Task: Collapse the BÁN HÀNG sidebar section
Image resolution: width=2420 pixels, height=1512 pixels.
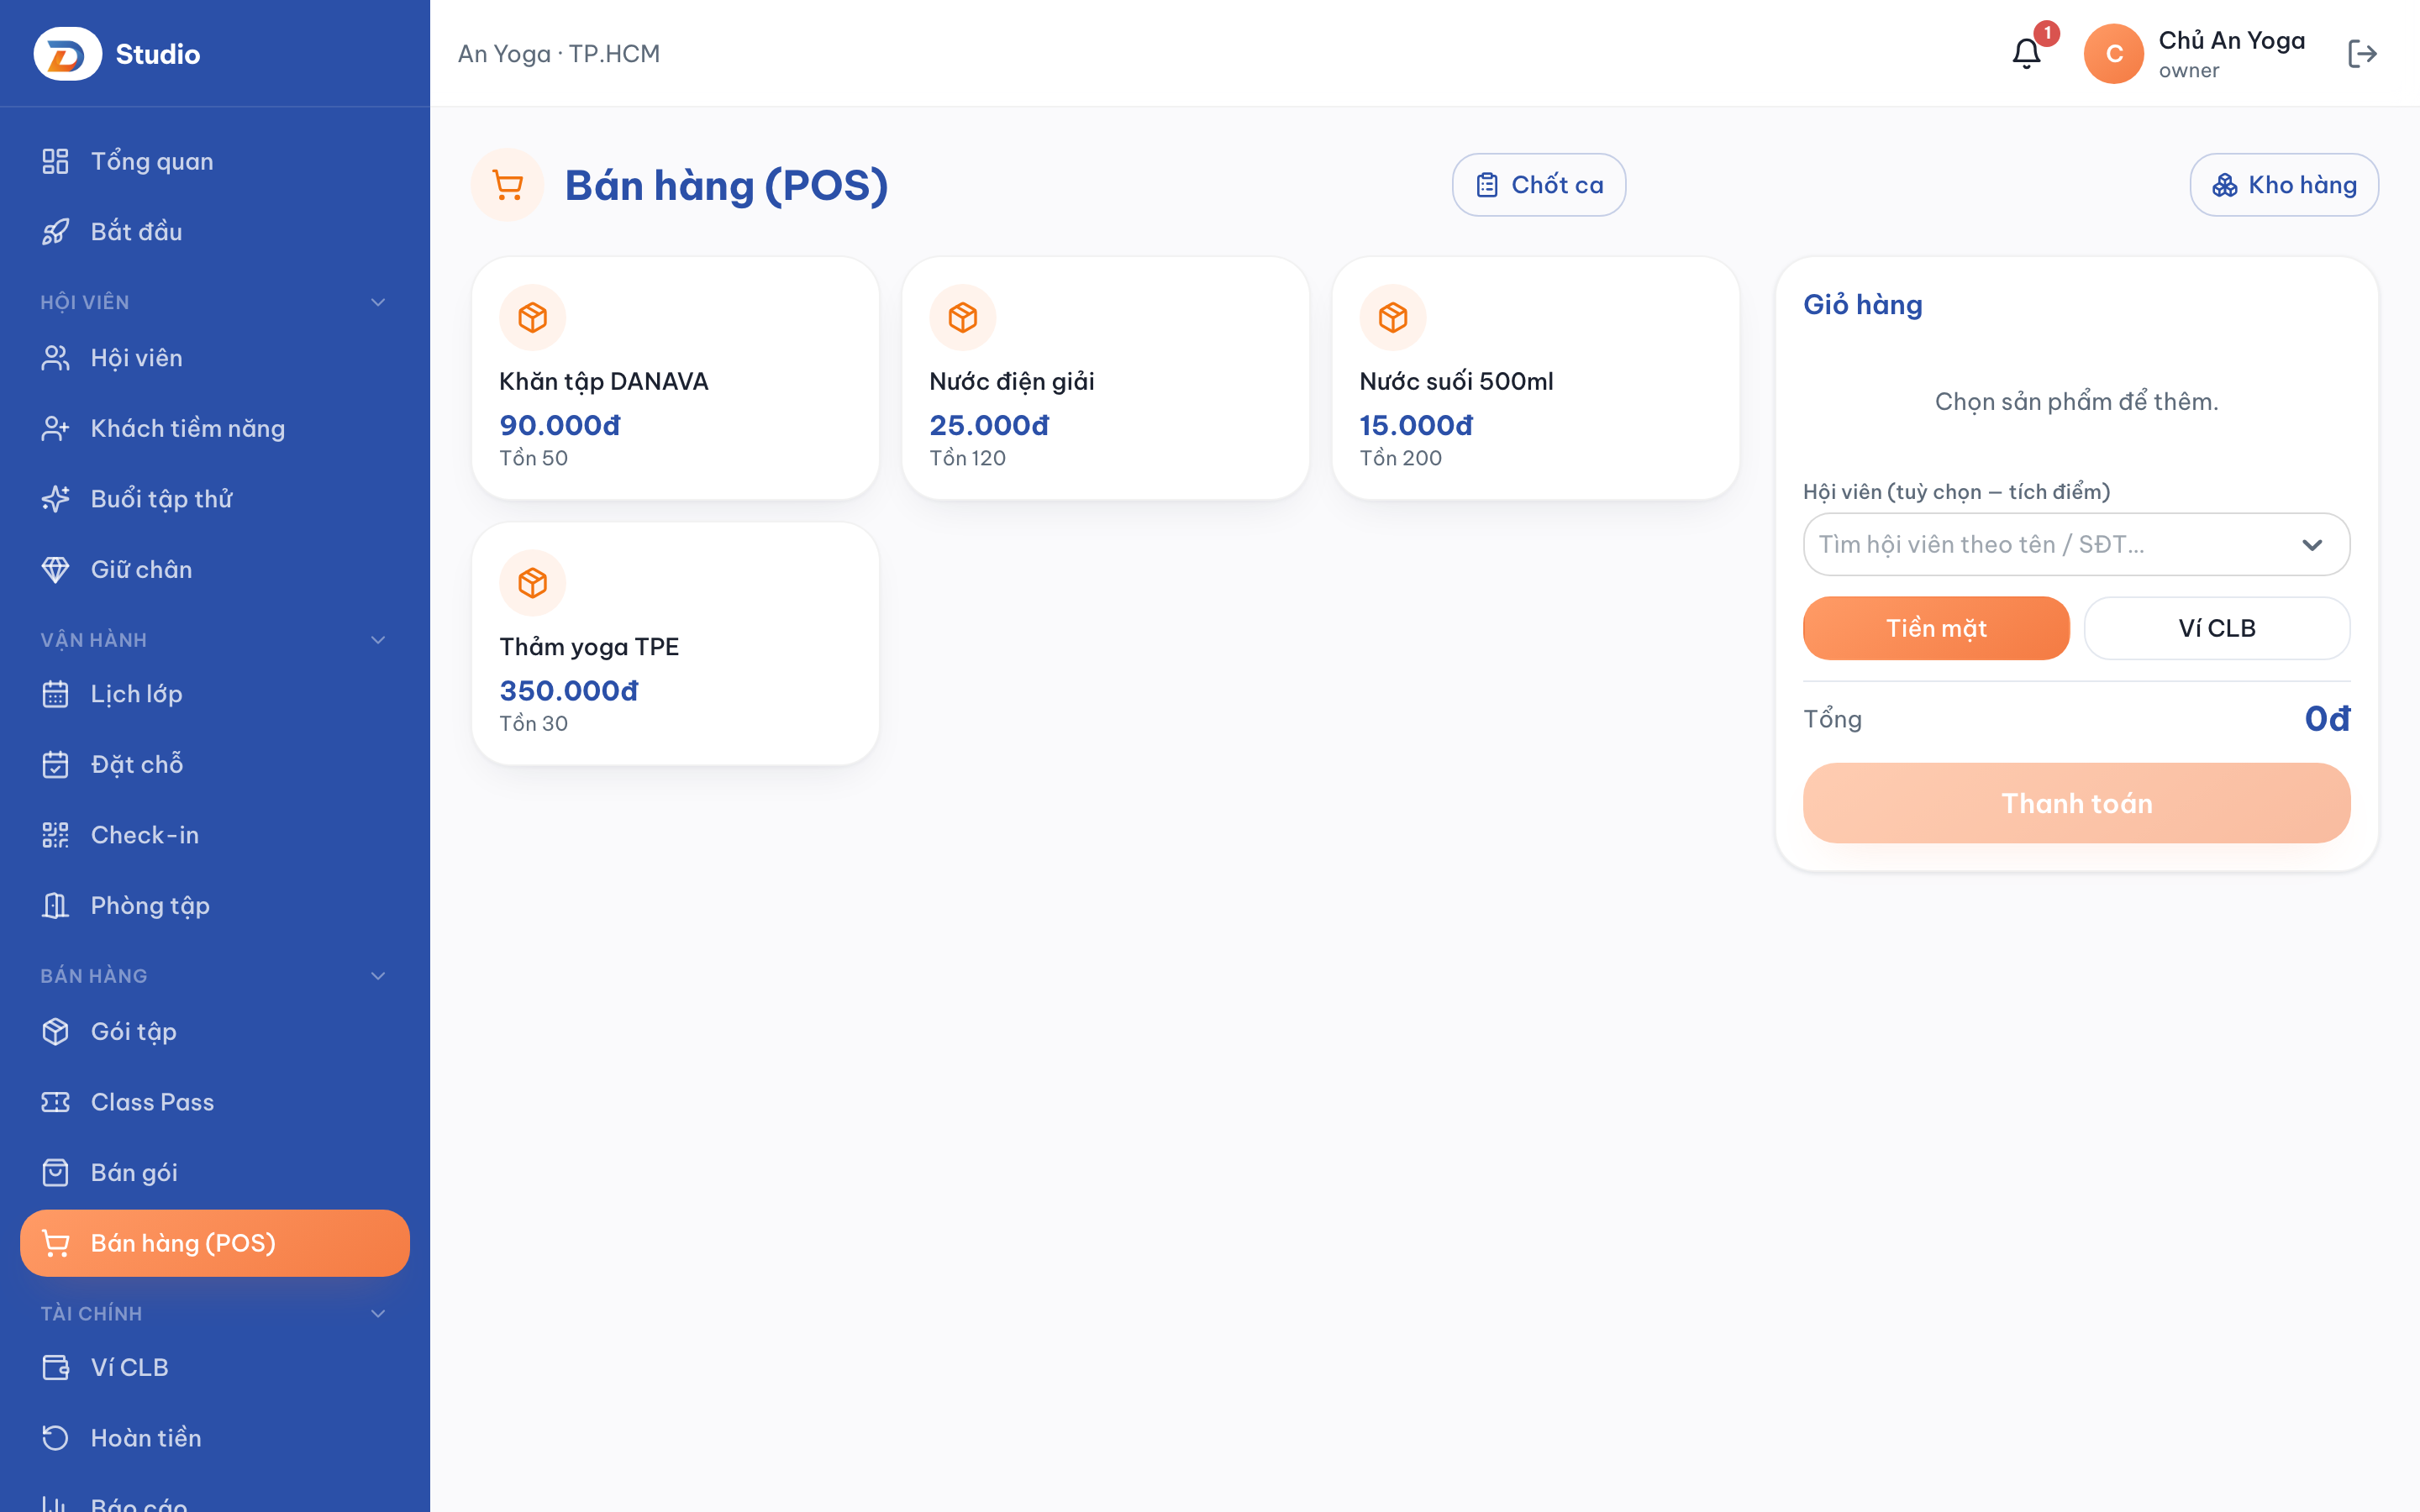Action: pyautogui.click(x=378, y=976)
